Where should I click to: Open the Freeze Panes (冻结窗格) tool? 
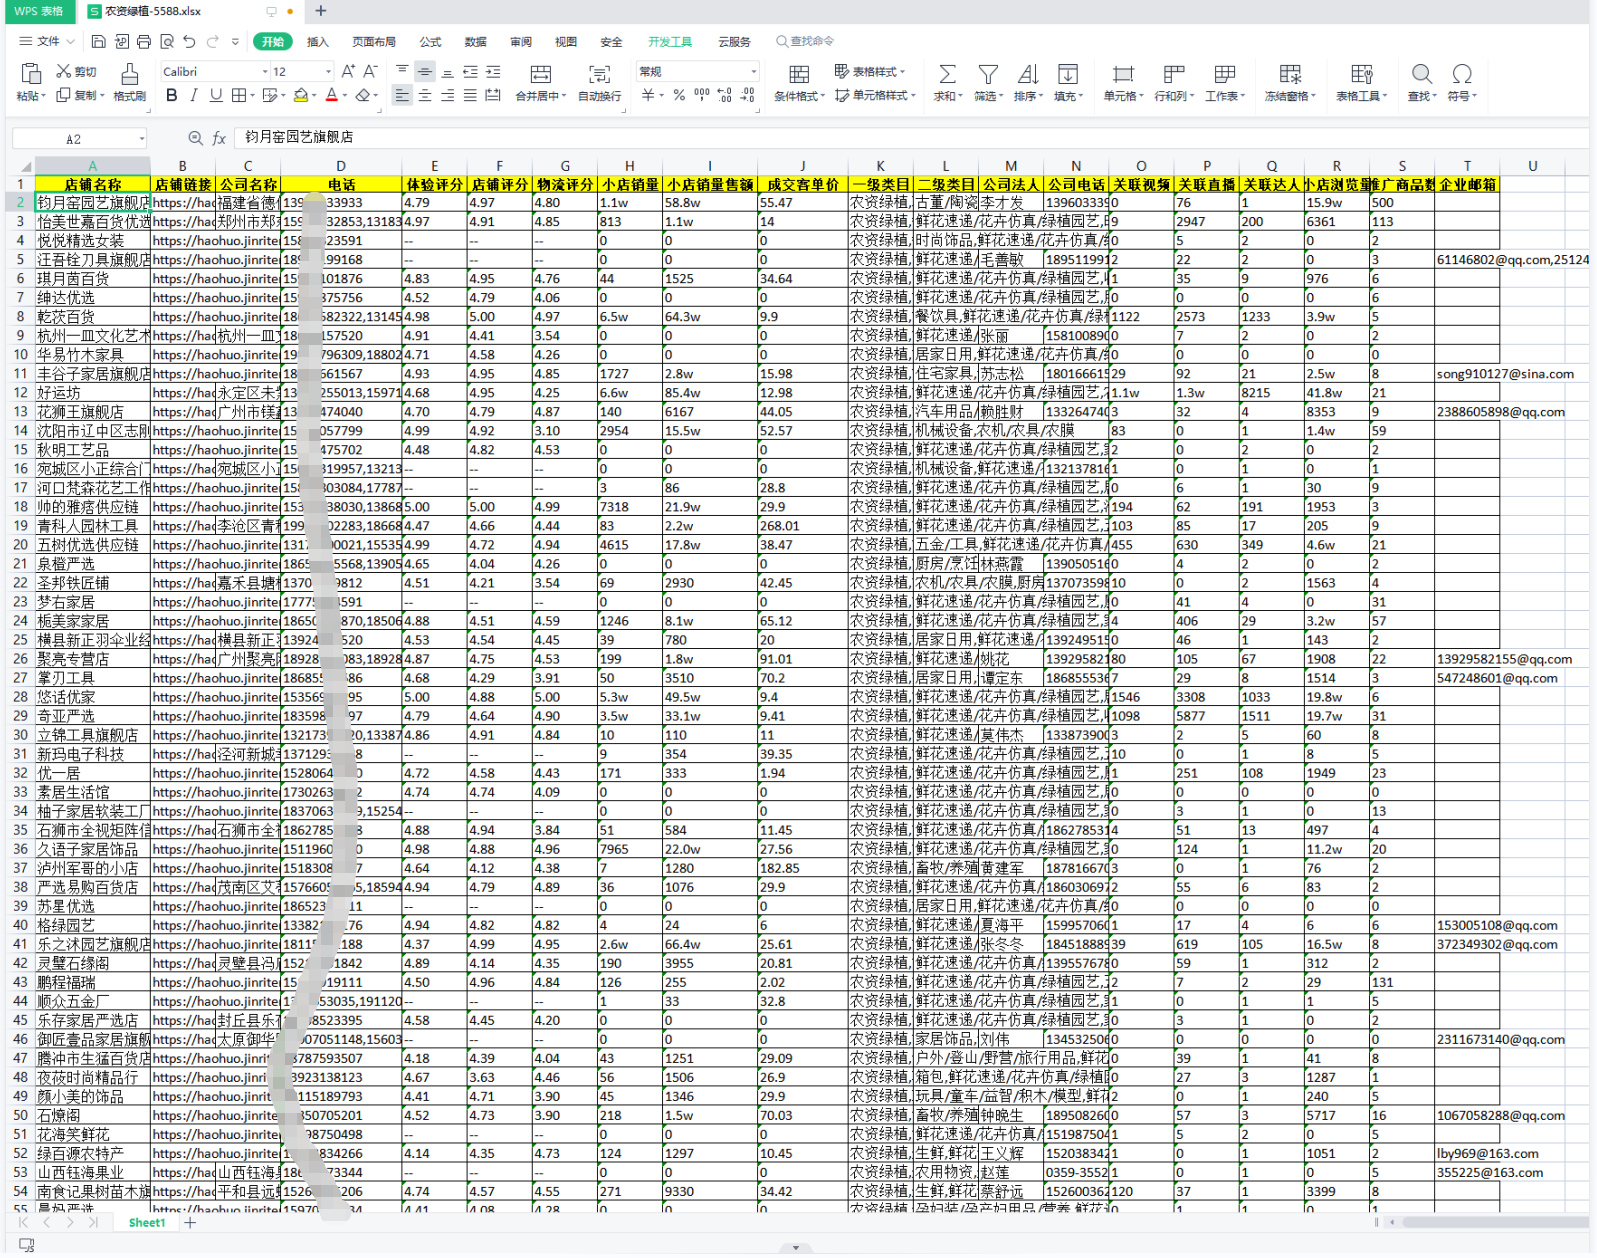click(x=1290, y=76)
